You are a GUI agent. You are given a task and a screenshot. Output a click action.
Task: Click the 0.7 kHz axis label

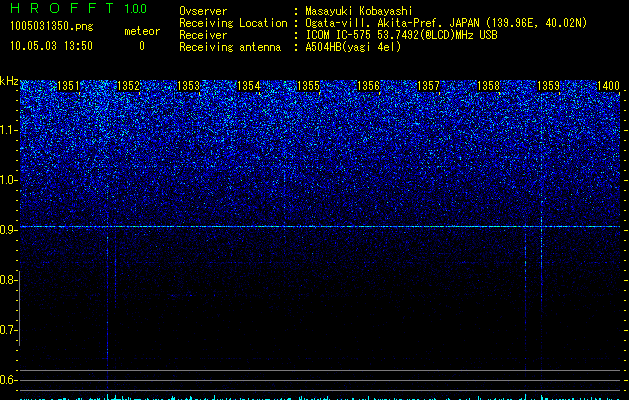click(8, 330)
